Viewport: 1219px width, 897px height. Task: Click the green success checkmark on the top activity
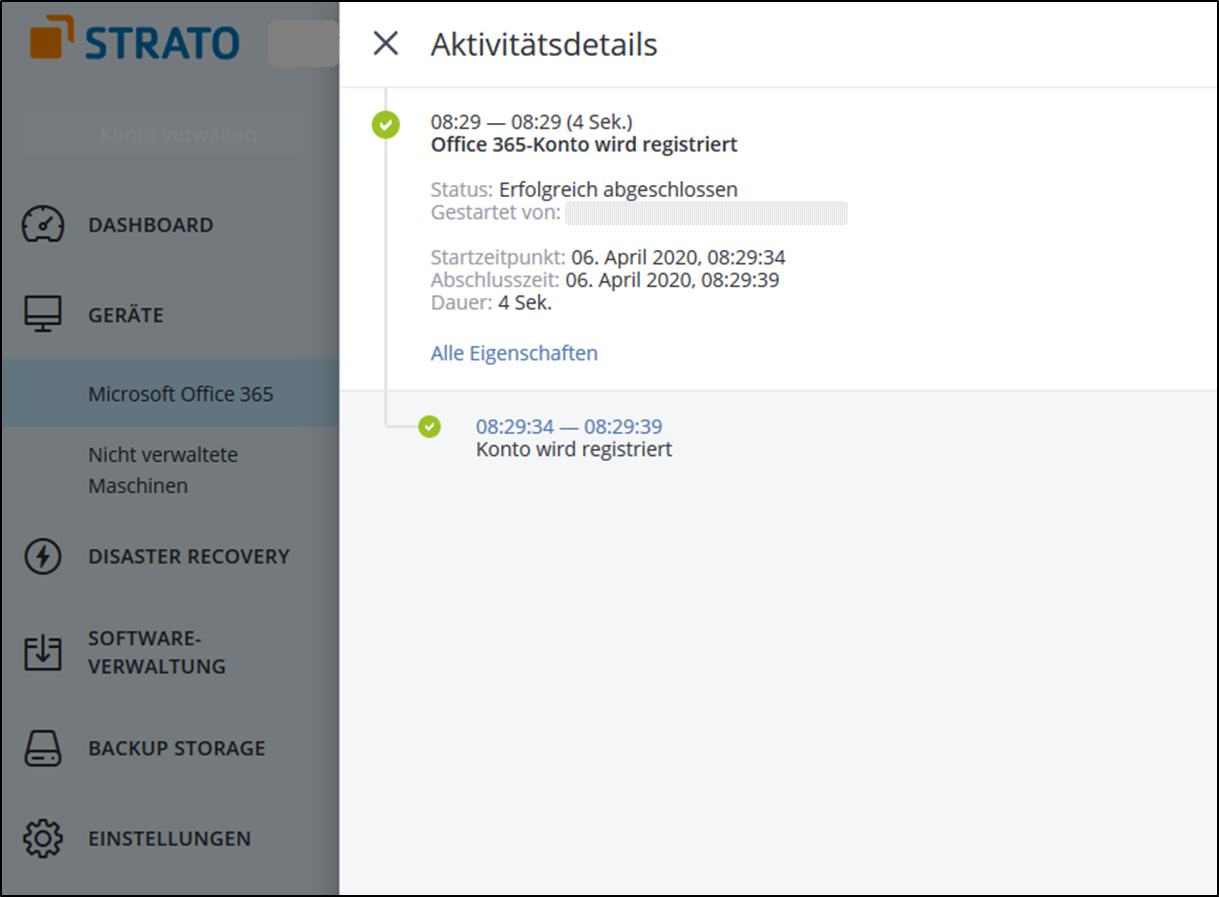[385, 125]
